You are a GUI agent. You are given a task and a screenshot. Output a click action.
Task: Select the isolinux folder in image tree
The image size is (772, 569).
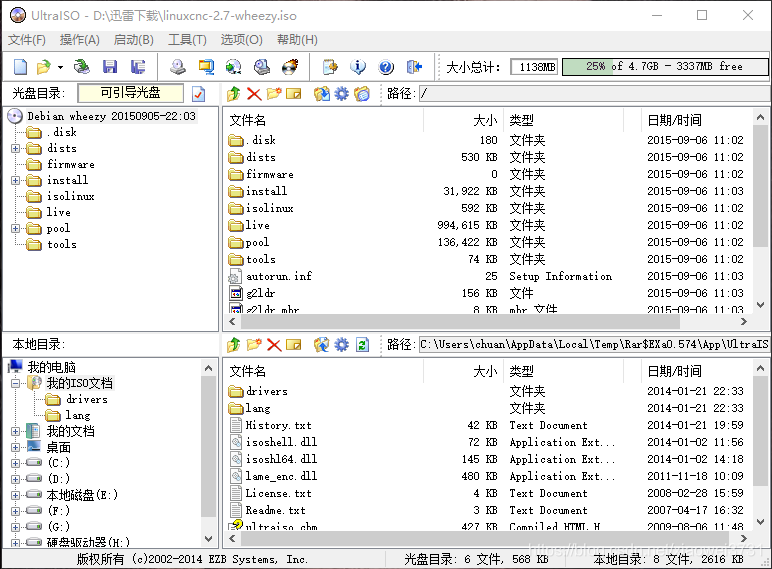[70, 196]
